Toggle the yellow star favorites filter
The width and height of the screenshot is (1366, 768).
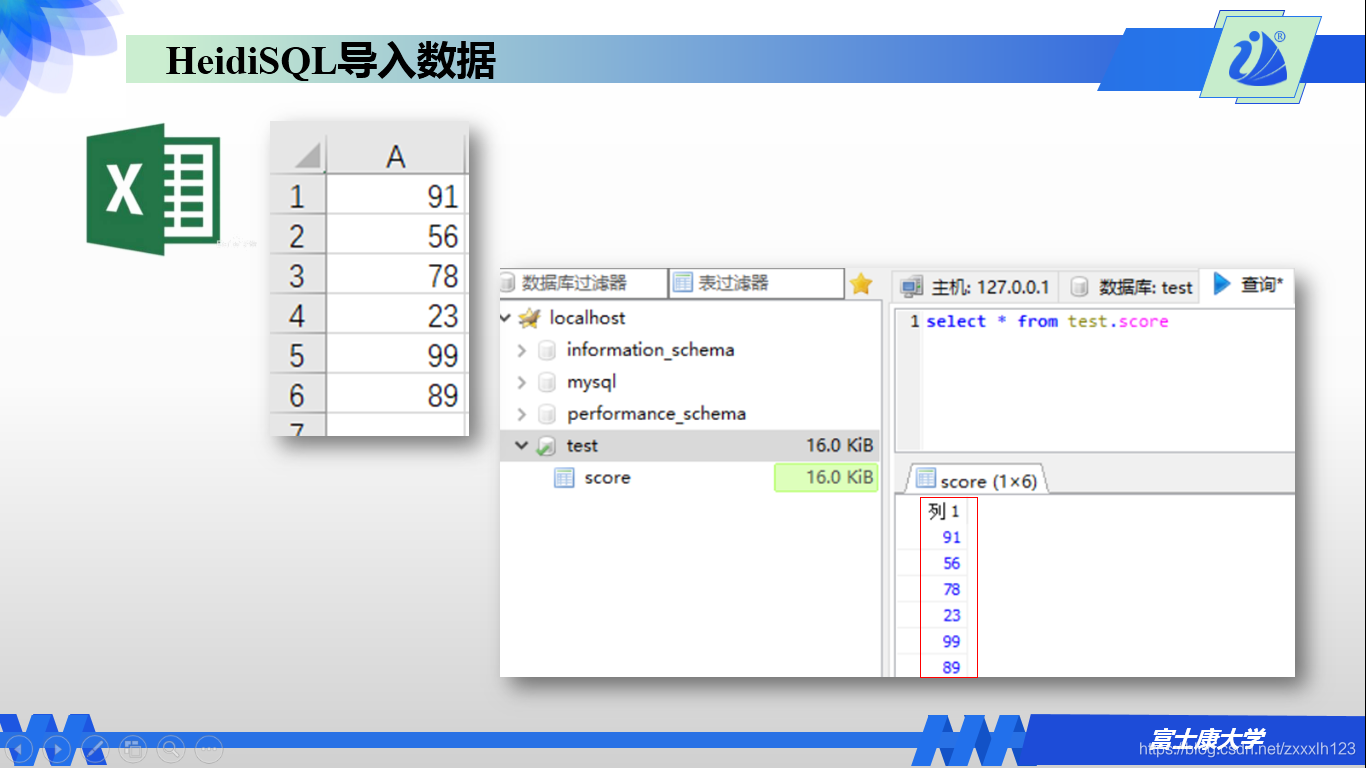click(x=861, y=283)
